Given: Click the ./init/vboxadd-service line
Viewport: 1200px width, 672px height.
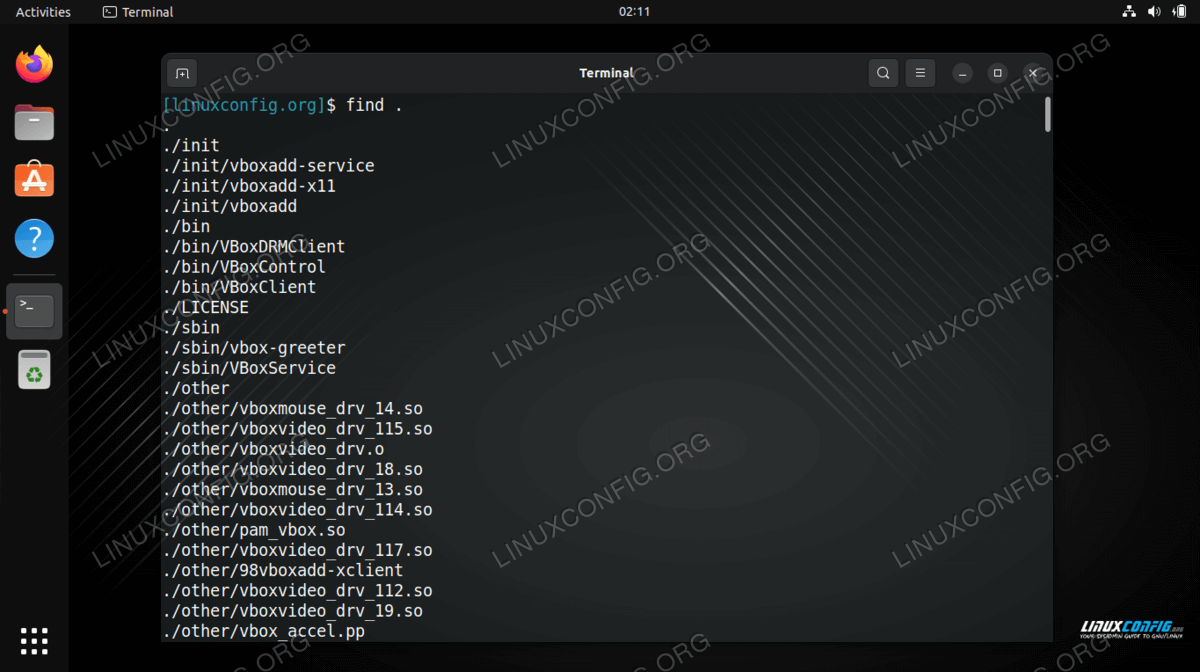Looking at the screenshot, I should 268,166.
